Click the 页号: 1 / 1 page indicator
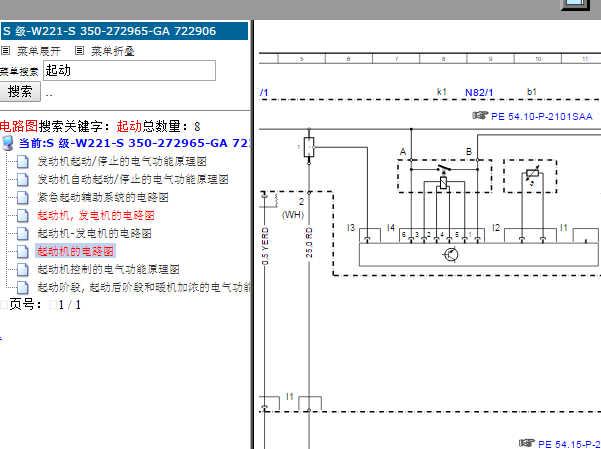 (45, 305)
